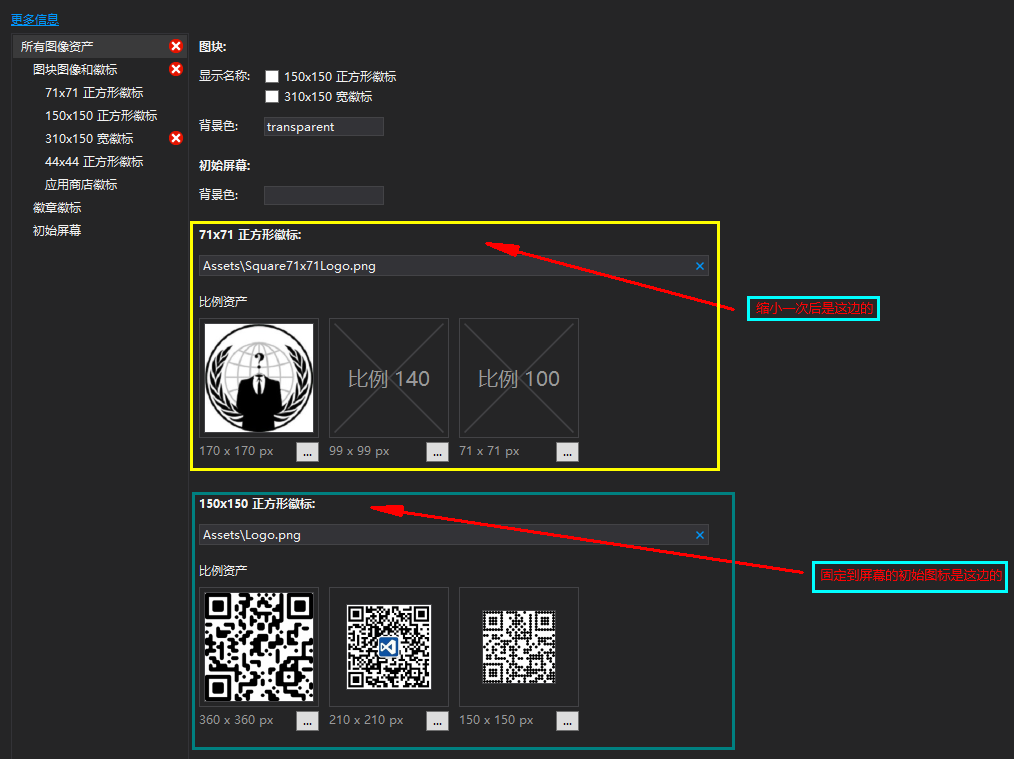Select 150x150 正方形徽标 in the tree
The width and height of the screenshot is (1014, 759).
tap(101, 116)
